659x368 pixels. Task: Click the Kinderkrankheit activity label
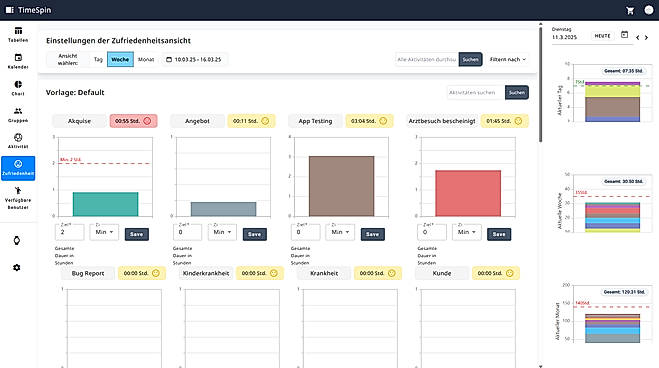coord(206,273)
